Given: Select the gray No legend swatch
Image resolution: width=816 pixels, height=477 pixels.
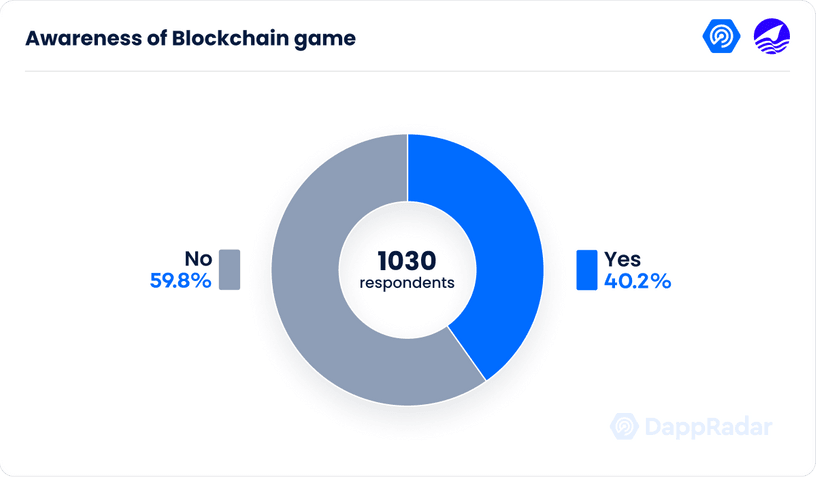Looking at the screenshot, I should (x=229, y=270).
